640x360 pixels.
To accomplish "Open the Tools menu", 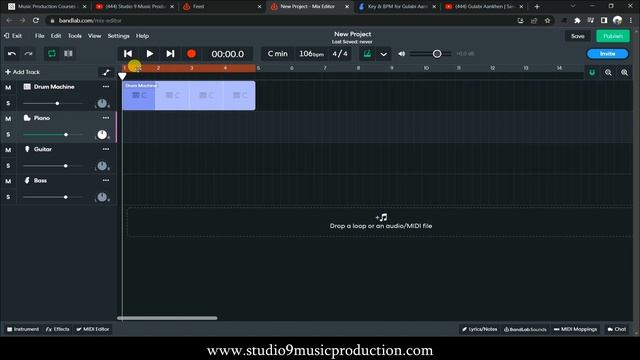I will click(x=75, y=36).
